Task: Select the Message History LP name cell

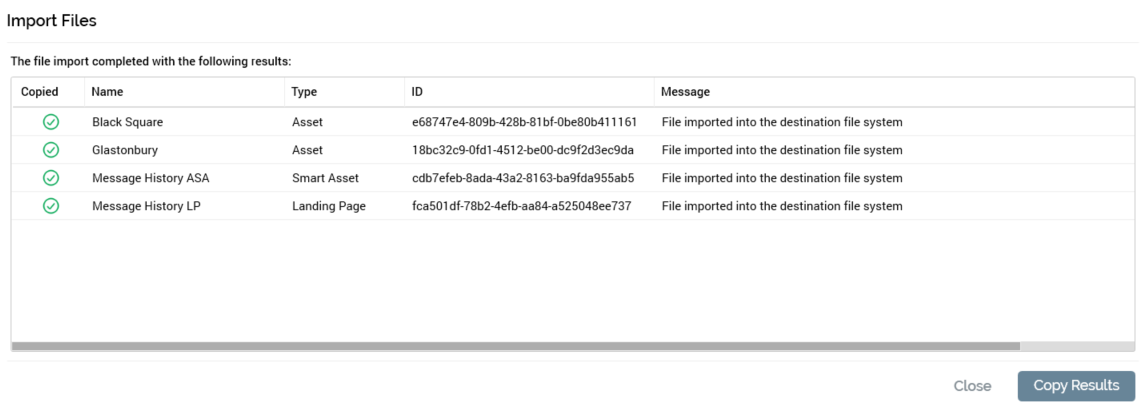Action: (x=146, y=206)
